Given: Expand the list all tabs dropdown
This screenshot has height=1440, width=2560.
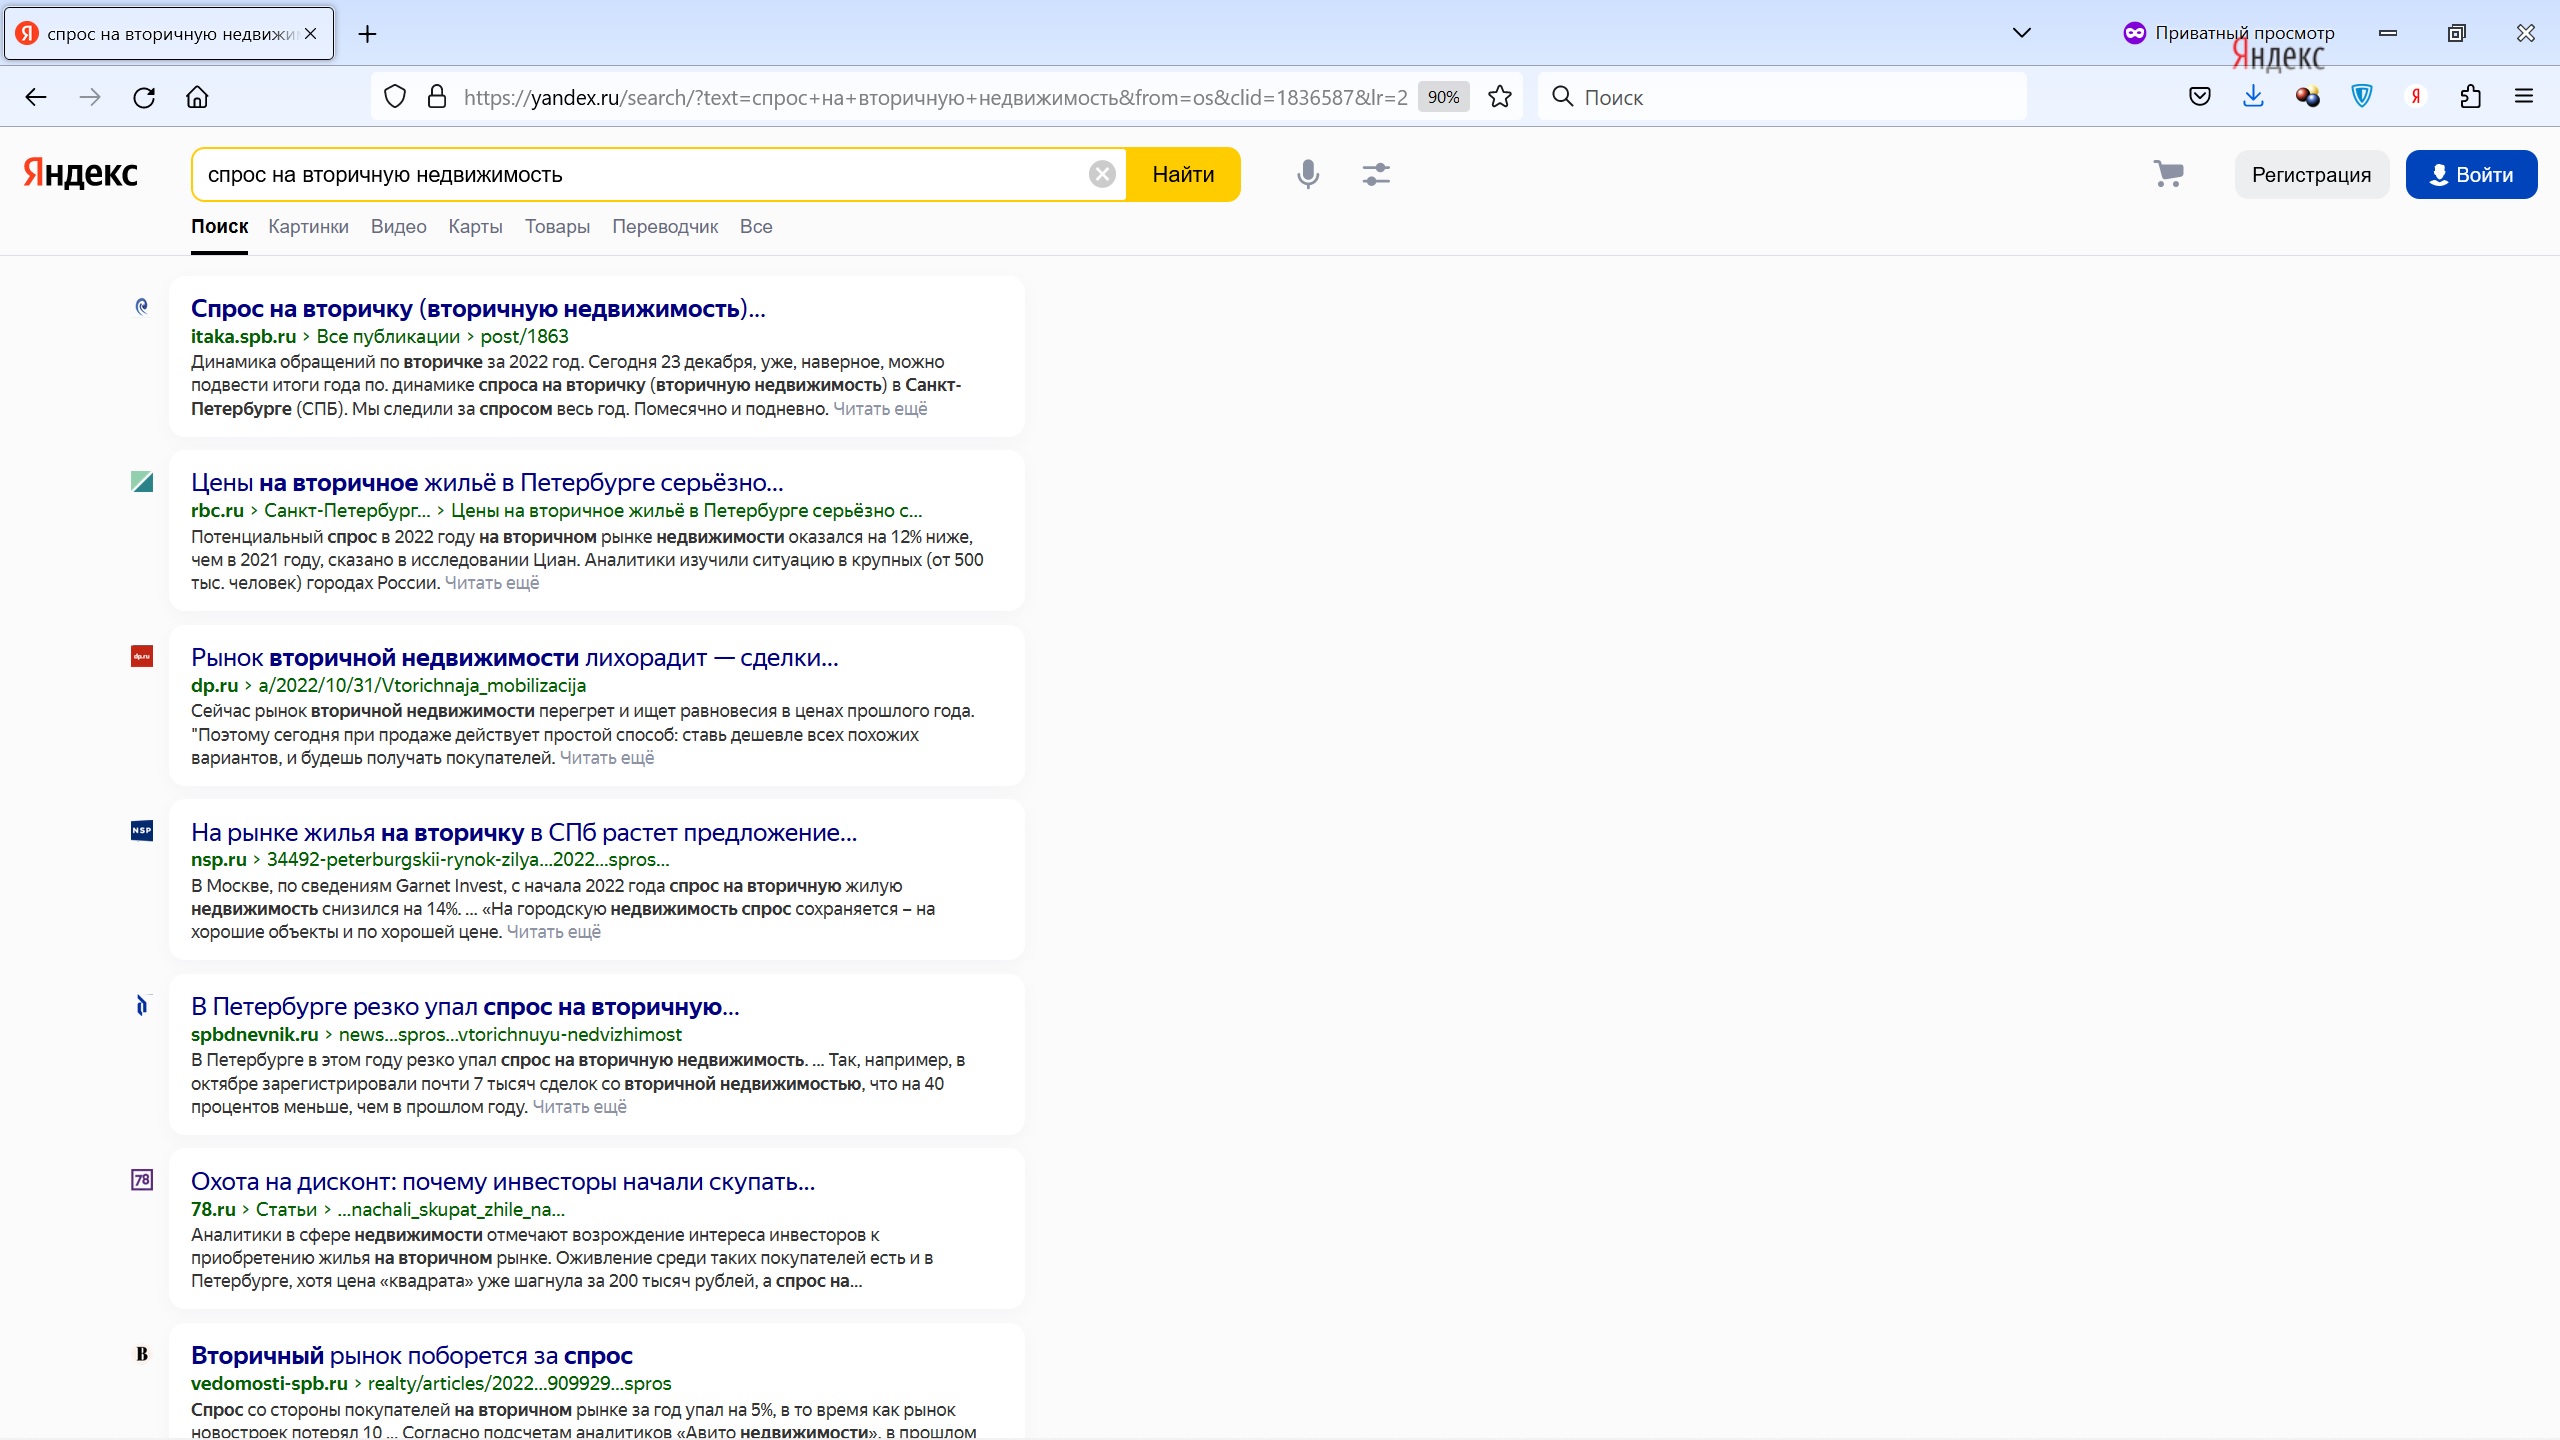Looking at the screenshot, I should coord(2022,33).
